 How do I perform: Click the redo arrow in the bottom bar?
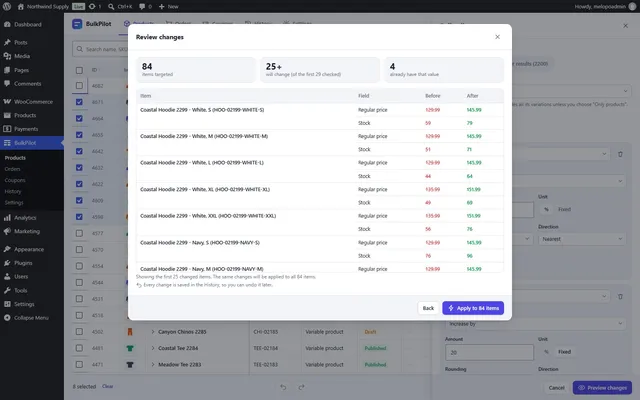click(x=301, y=387)
